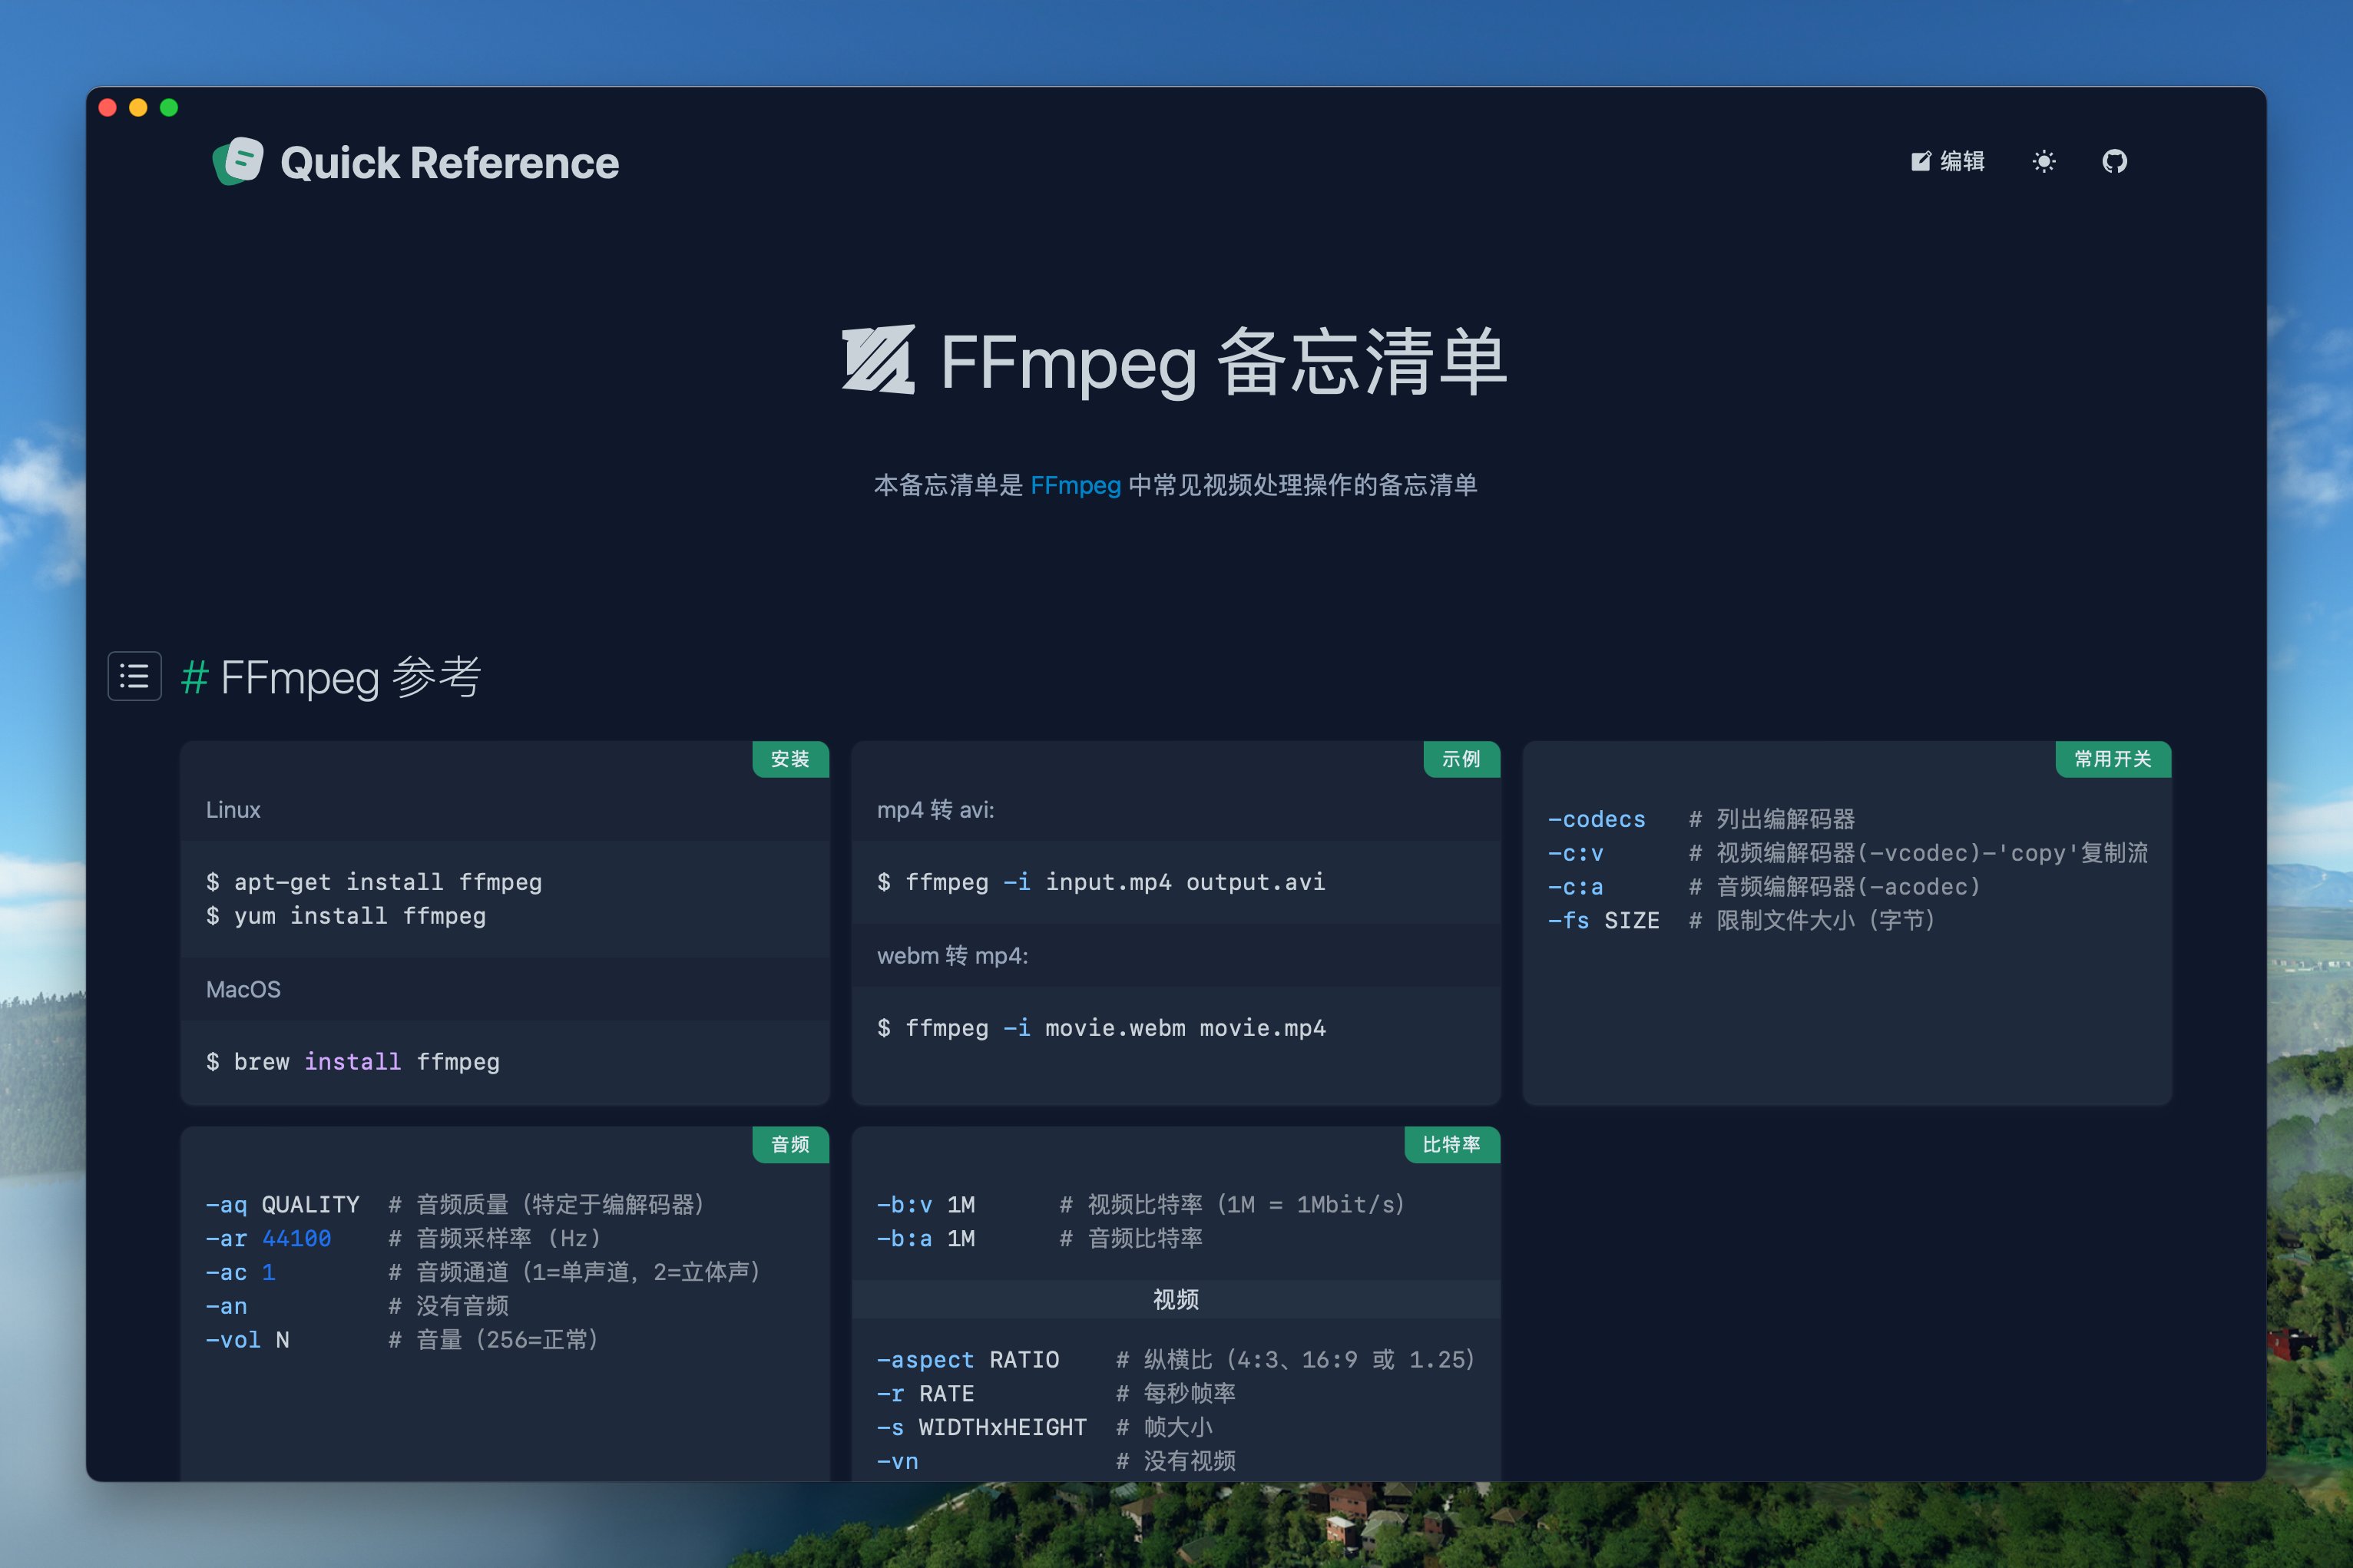Click the FFmpeg 参考 section heading
This screenshot has height=1568, width=2353.
pos(350,677)
